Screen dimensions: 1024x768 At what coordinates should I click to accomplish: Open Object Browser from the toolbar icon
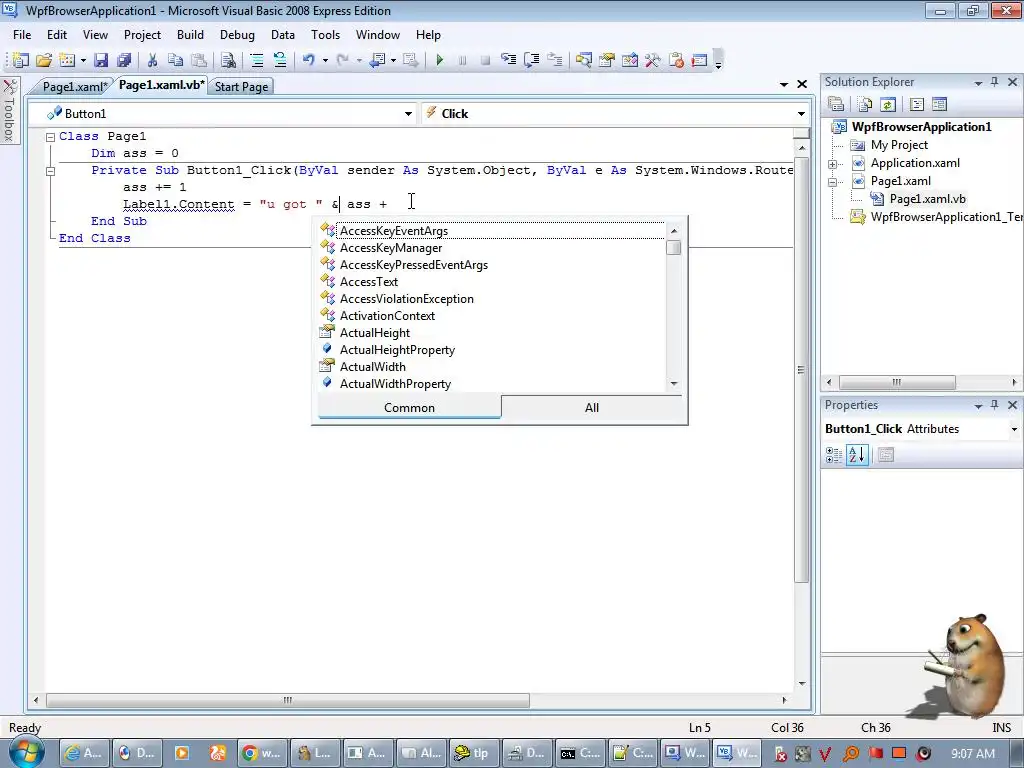[630, 60]
